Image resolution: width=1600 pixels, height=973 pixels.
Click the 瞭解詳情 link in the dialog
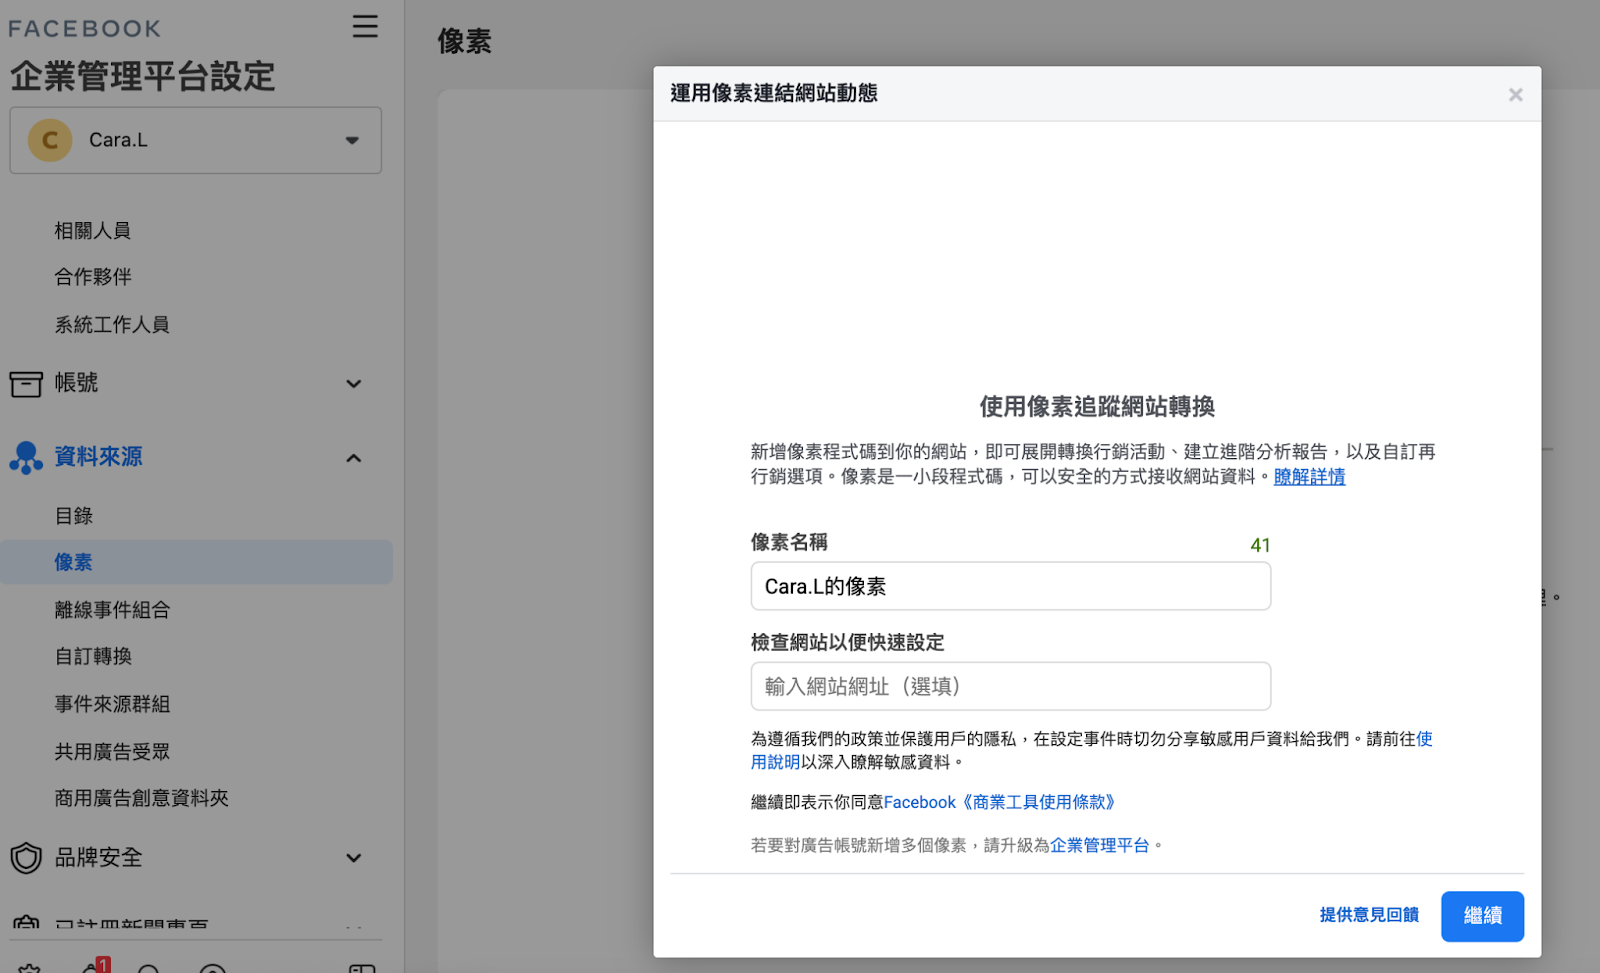[1309, 477]
